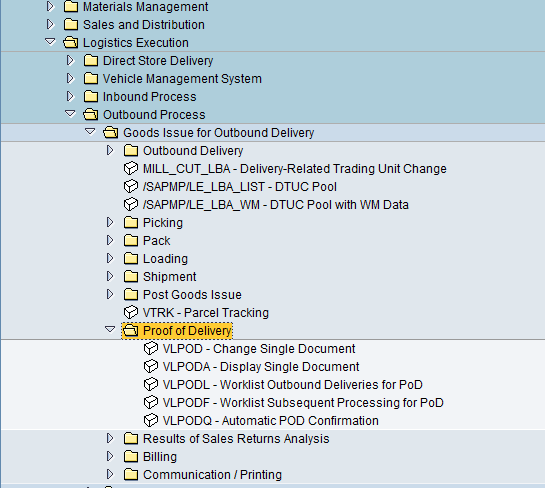This screenshot has height=488, width=545.
Task: Click the Shipment folder icon
Action: pyautogui.click(x=131, y=276)
